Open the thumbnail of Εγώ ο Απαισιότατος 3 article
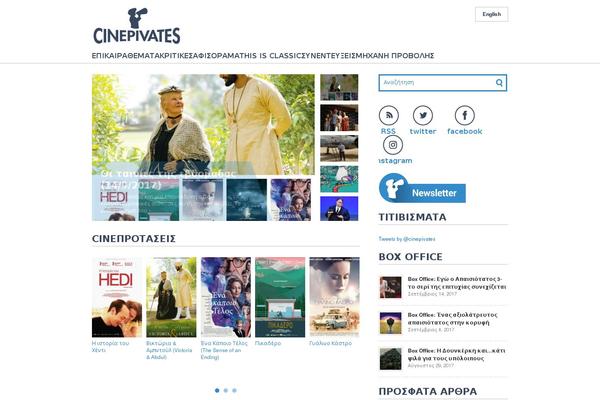 [x=390, y=287]
